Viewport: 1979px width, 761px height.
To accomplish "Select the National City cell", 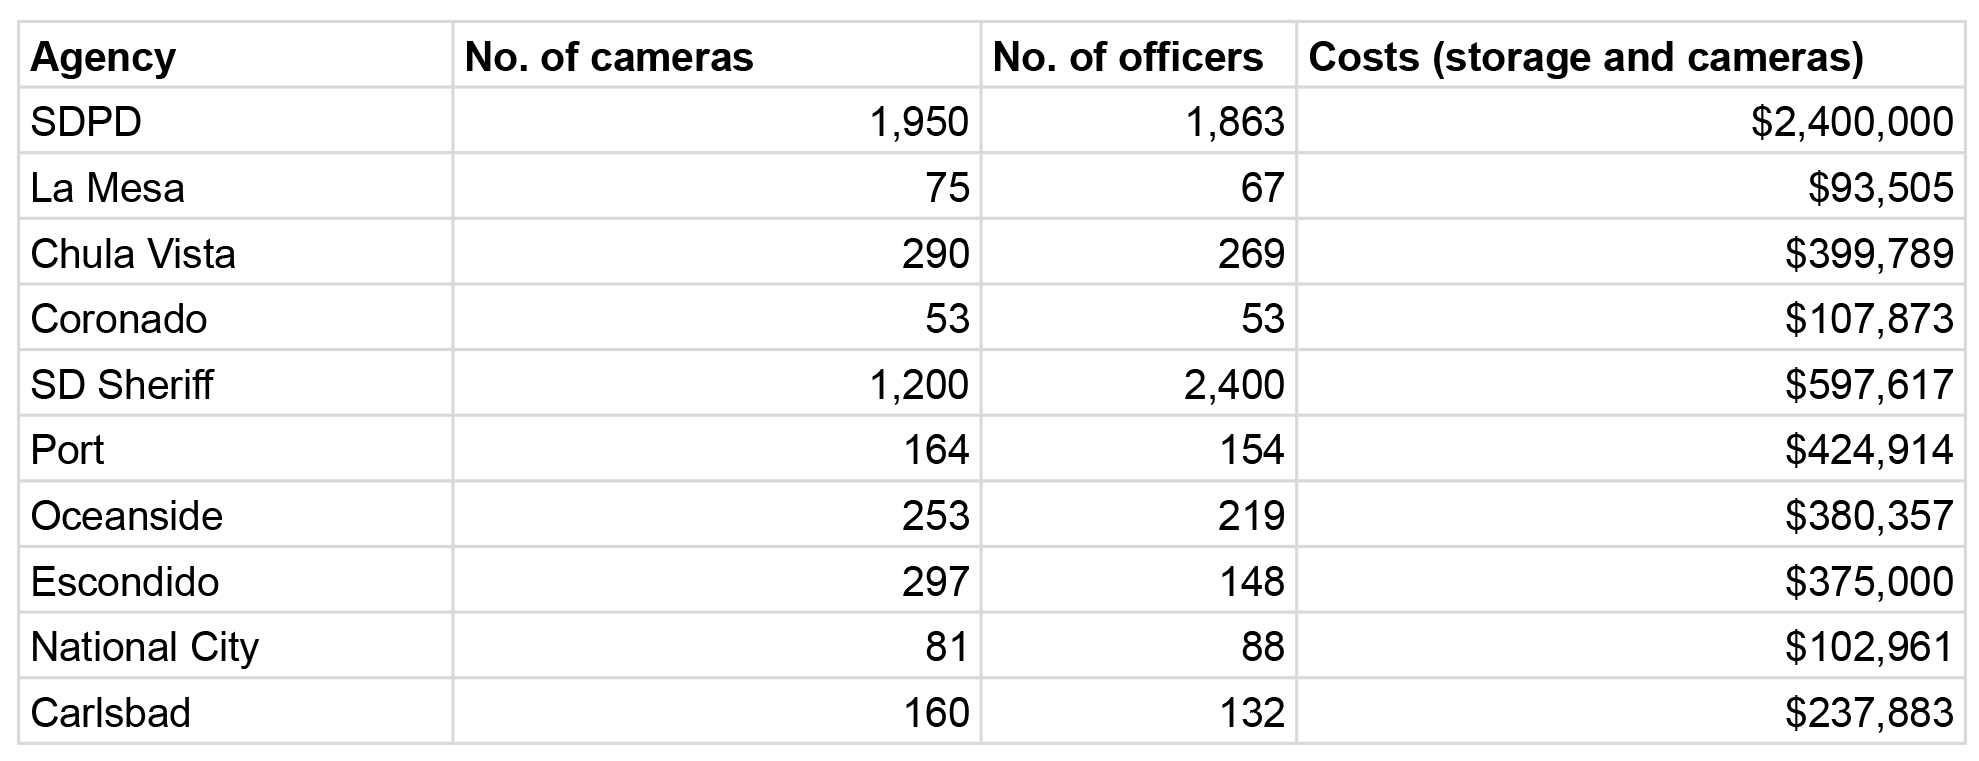I will point(235,646).
